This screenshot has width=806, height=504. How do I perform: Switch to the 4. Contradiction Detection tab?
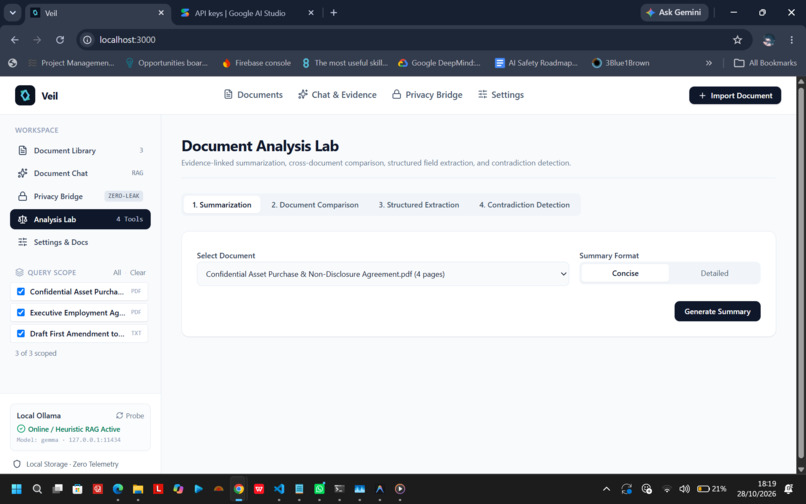tap(524, 205)
